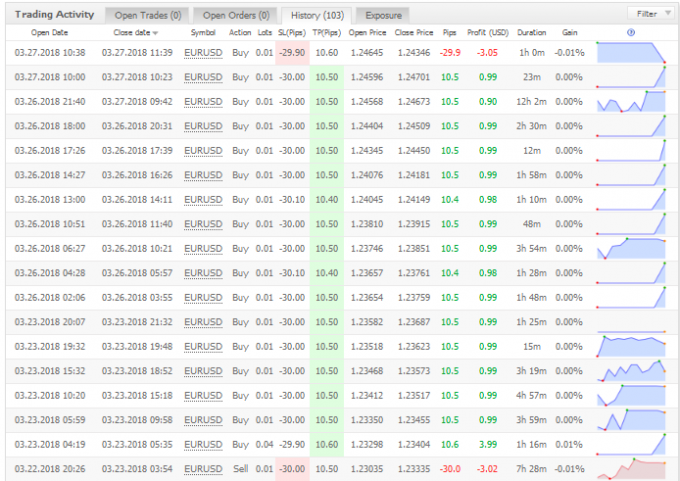Click the info icon above the charts column
The image size is (680, 481).
pos(631,33)
